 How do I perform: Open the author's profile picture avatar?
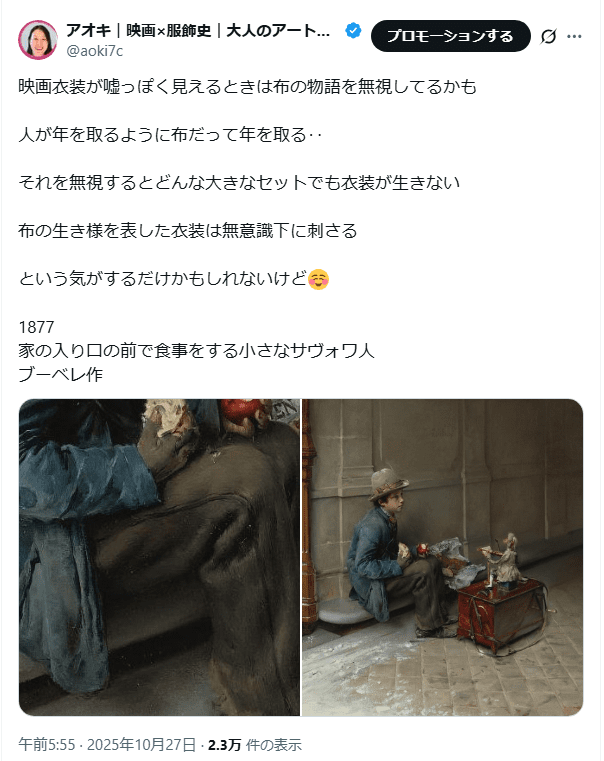pos(37,40)
